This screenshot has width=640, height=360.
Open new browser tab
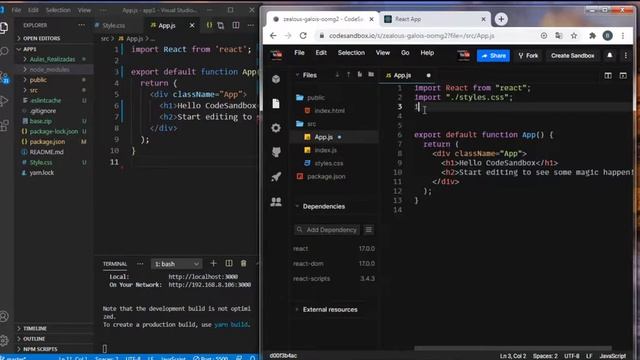[x=501, y=19]
